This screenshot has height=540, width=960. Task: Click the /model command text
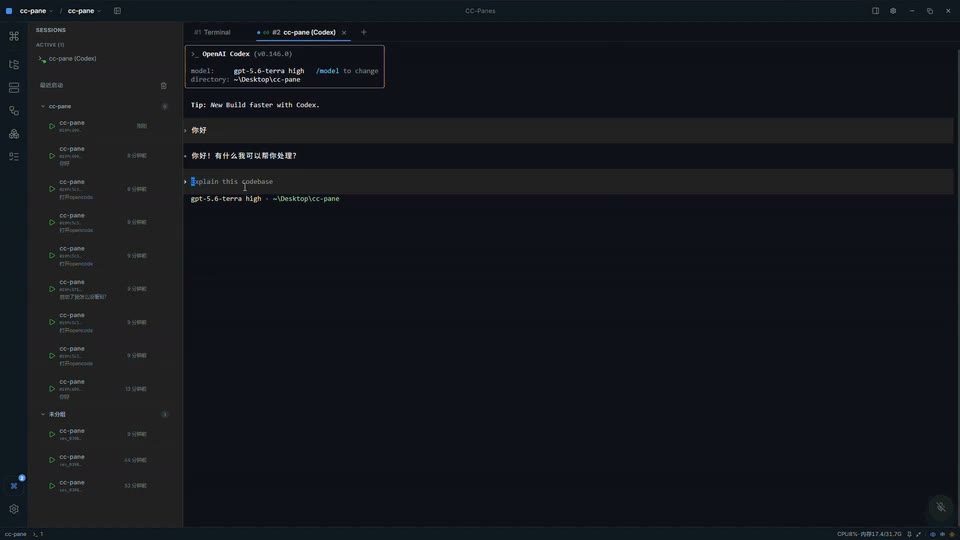(328, 71)
